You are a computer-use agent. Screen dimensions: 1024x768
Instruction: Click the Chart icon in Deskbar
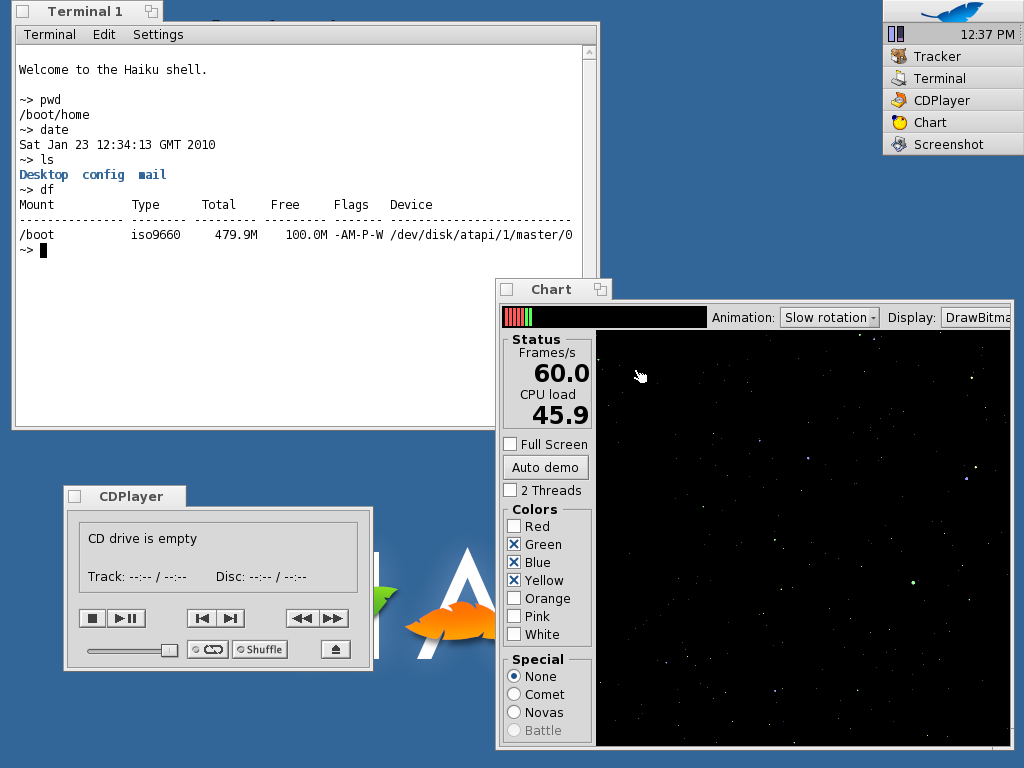click(x=899, y=123)
